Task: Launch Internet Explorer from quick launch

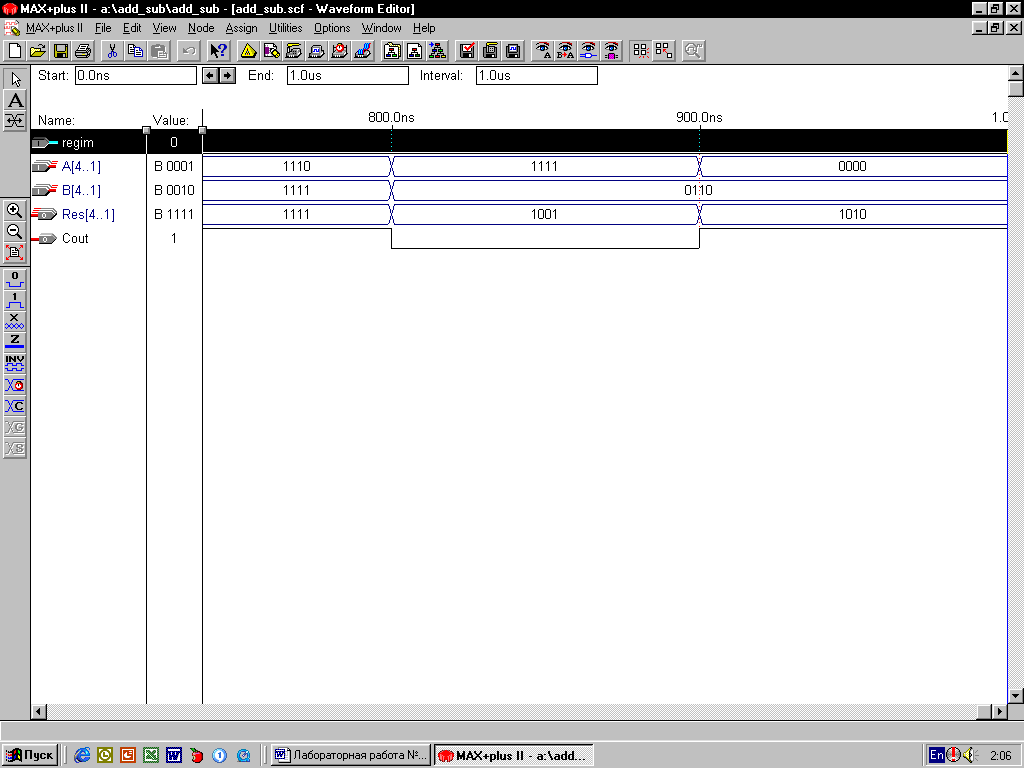Action: coord(82,755)
